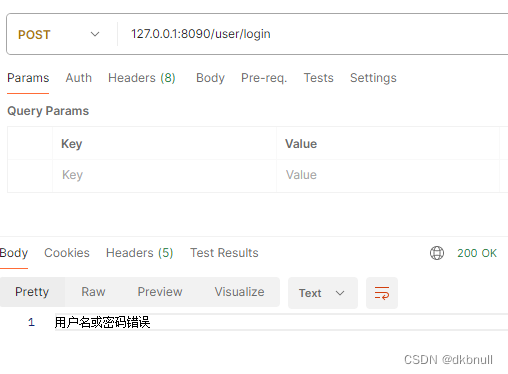
Task: Toggle the wrap lines icon
Action: click(x=382, y=293)
